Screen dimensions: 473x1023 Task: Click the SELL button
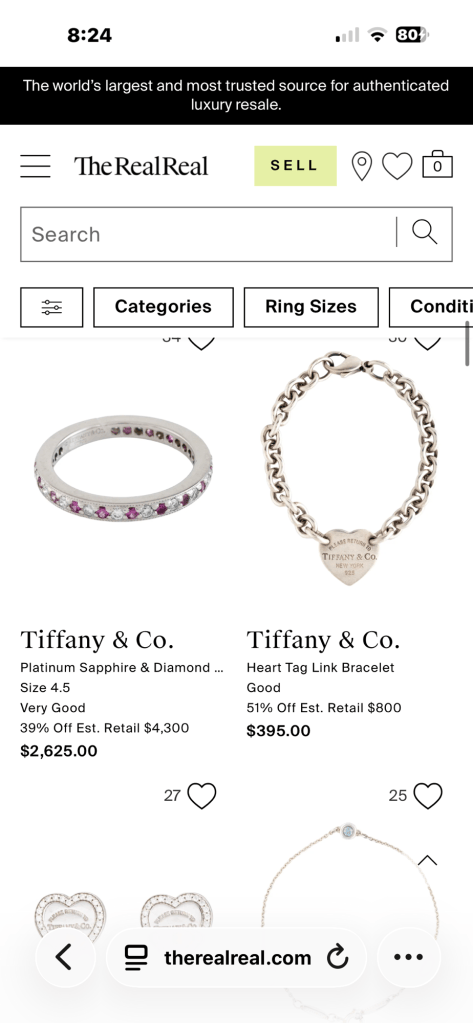pyautogui.click(x=296, y=166)
